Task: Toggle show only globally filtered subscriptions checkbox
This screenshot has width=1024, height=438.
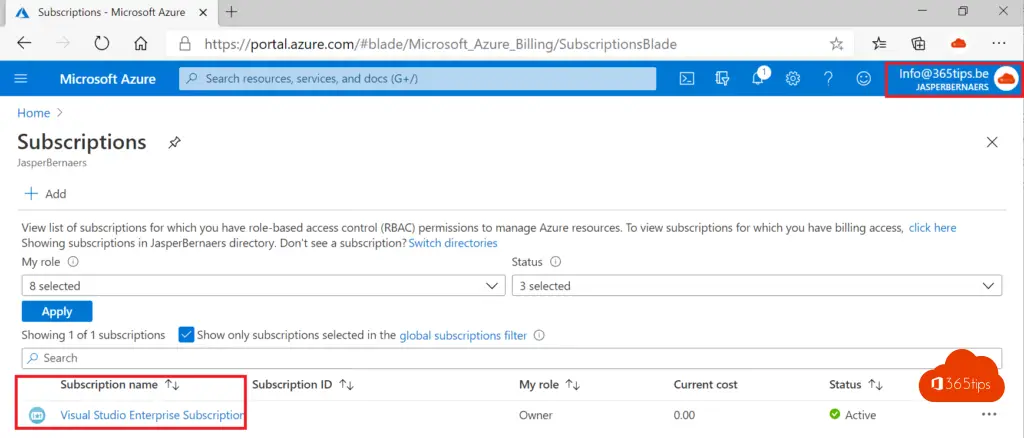Action: [186, 335]
